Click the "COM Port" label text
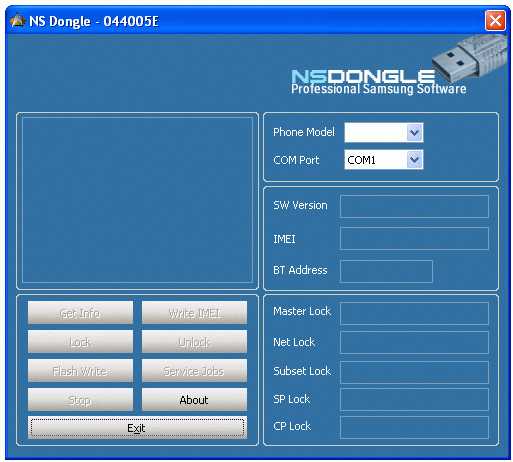The height and width of the screenshot is (462, 513). click(x=296, y=160)
